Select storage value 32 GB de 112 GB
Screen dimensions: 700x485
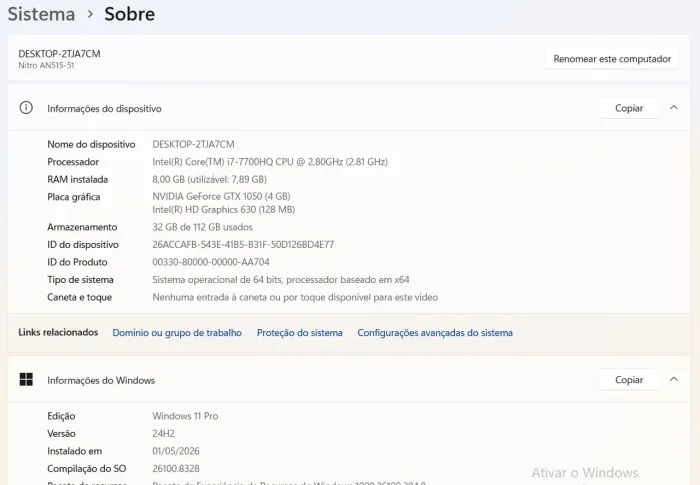click(202, 227)
